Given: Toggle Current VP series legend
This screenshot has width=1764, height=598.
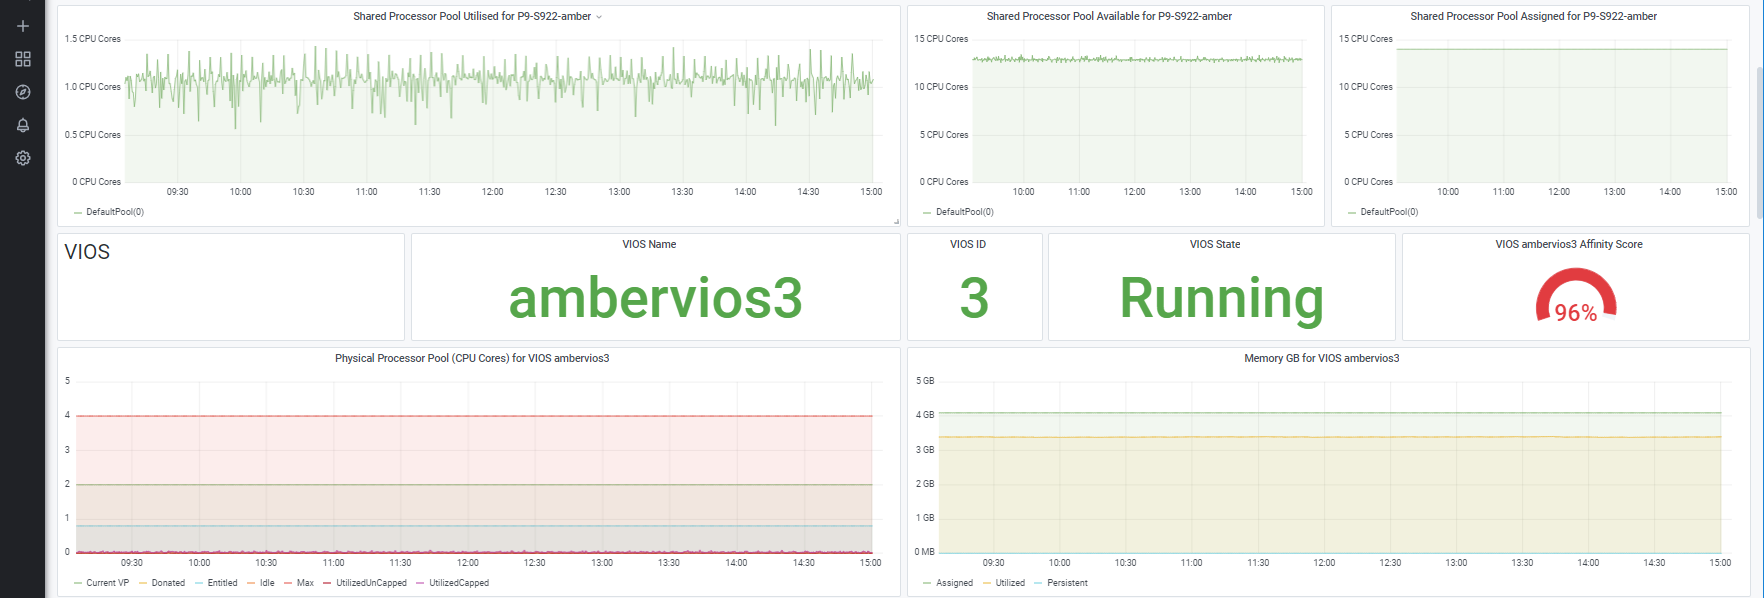Looking at the screenshot, I should 107,583.
